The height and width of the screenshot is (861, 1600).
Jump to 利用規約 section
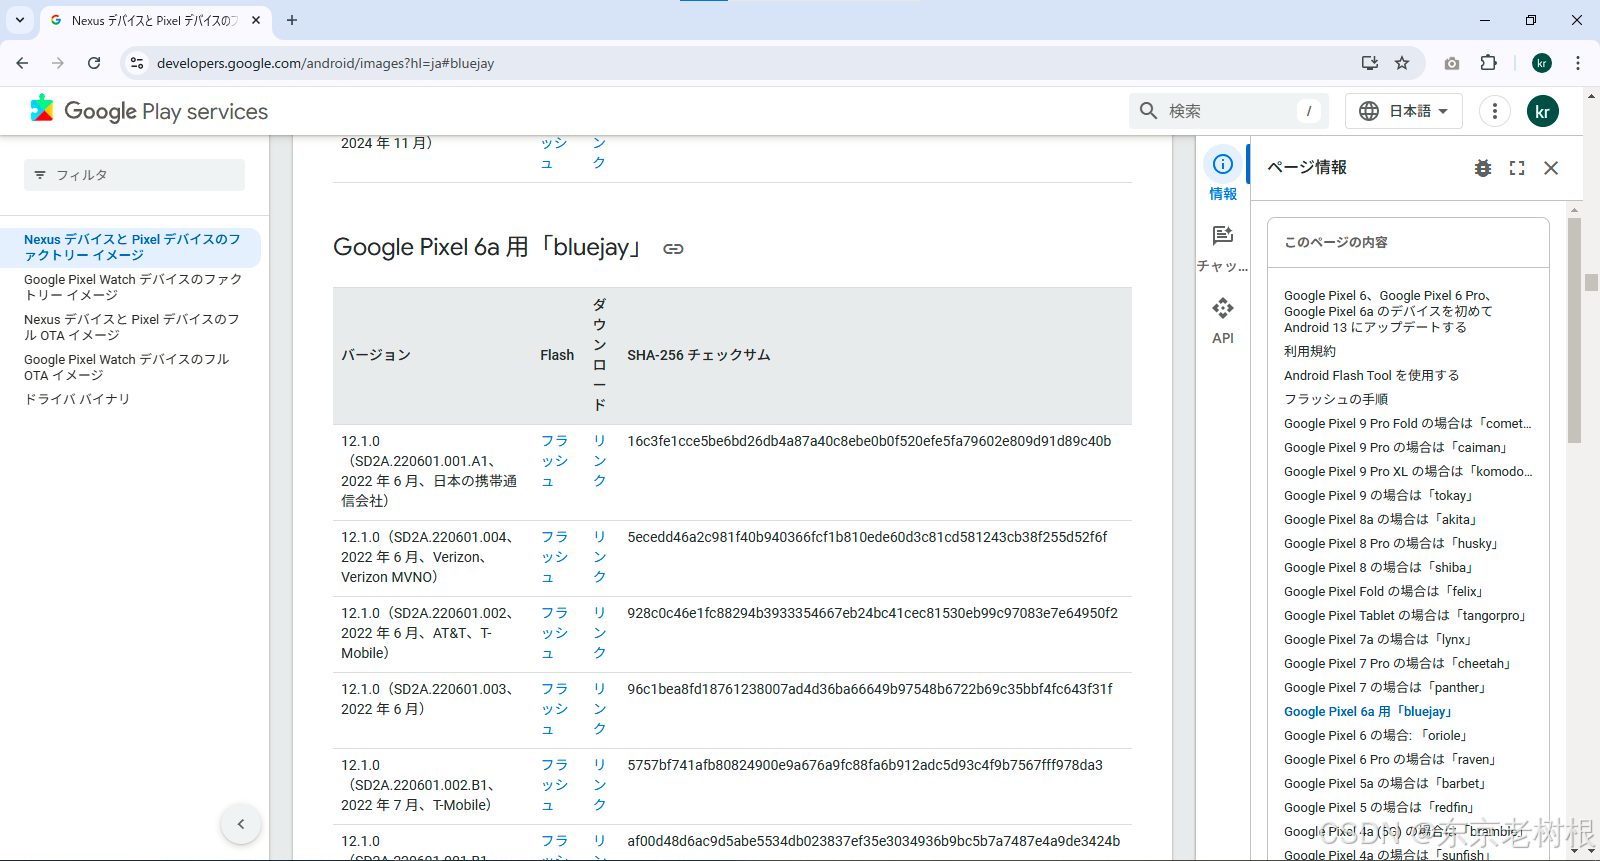click(x=1310, y=351)
